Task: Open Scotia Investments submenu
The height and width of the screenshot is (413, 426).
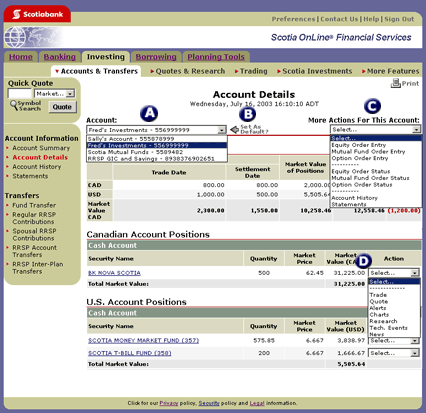Action: pos(314,71)
